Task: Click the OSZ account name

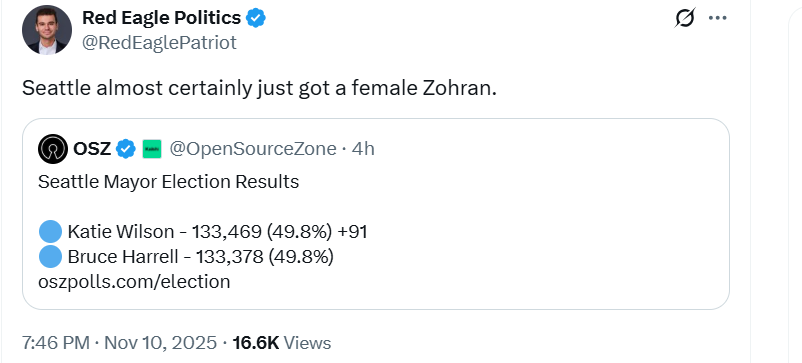Action: (92, 149)
